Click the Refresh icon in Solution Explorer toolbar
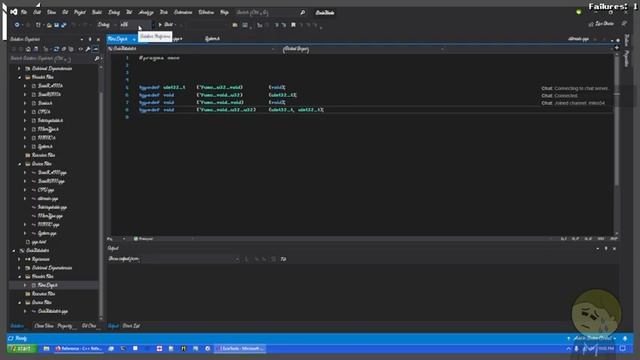 tap(56, 49)
